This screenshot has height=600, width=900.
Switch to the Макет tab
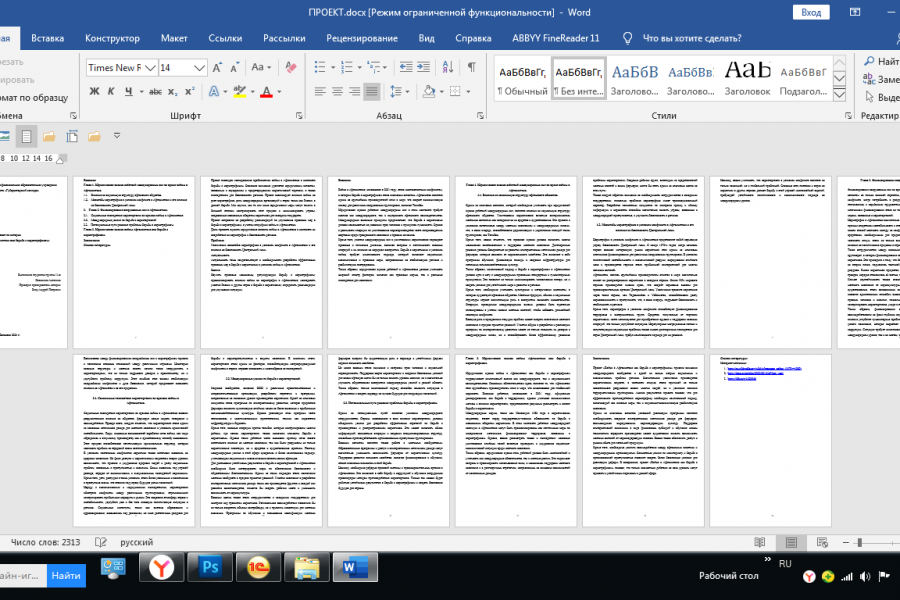coord(174,38)
